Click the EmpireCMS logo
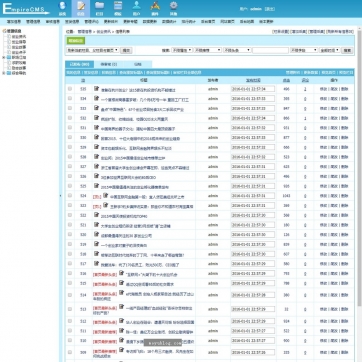Image resolution: width=362 pixels, height=362 pixels. tap(26, 9)
